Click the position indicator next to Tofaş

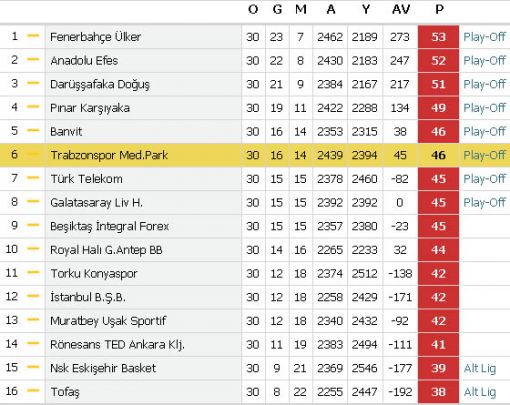(33, 391)
